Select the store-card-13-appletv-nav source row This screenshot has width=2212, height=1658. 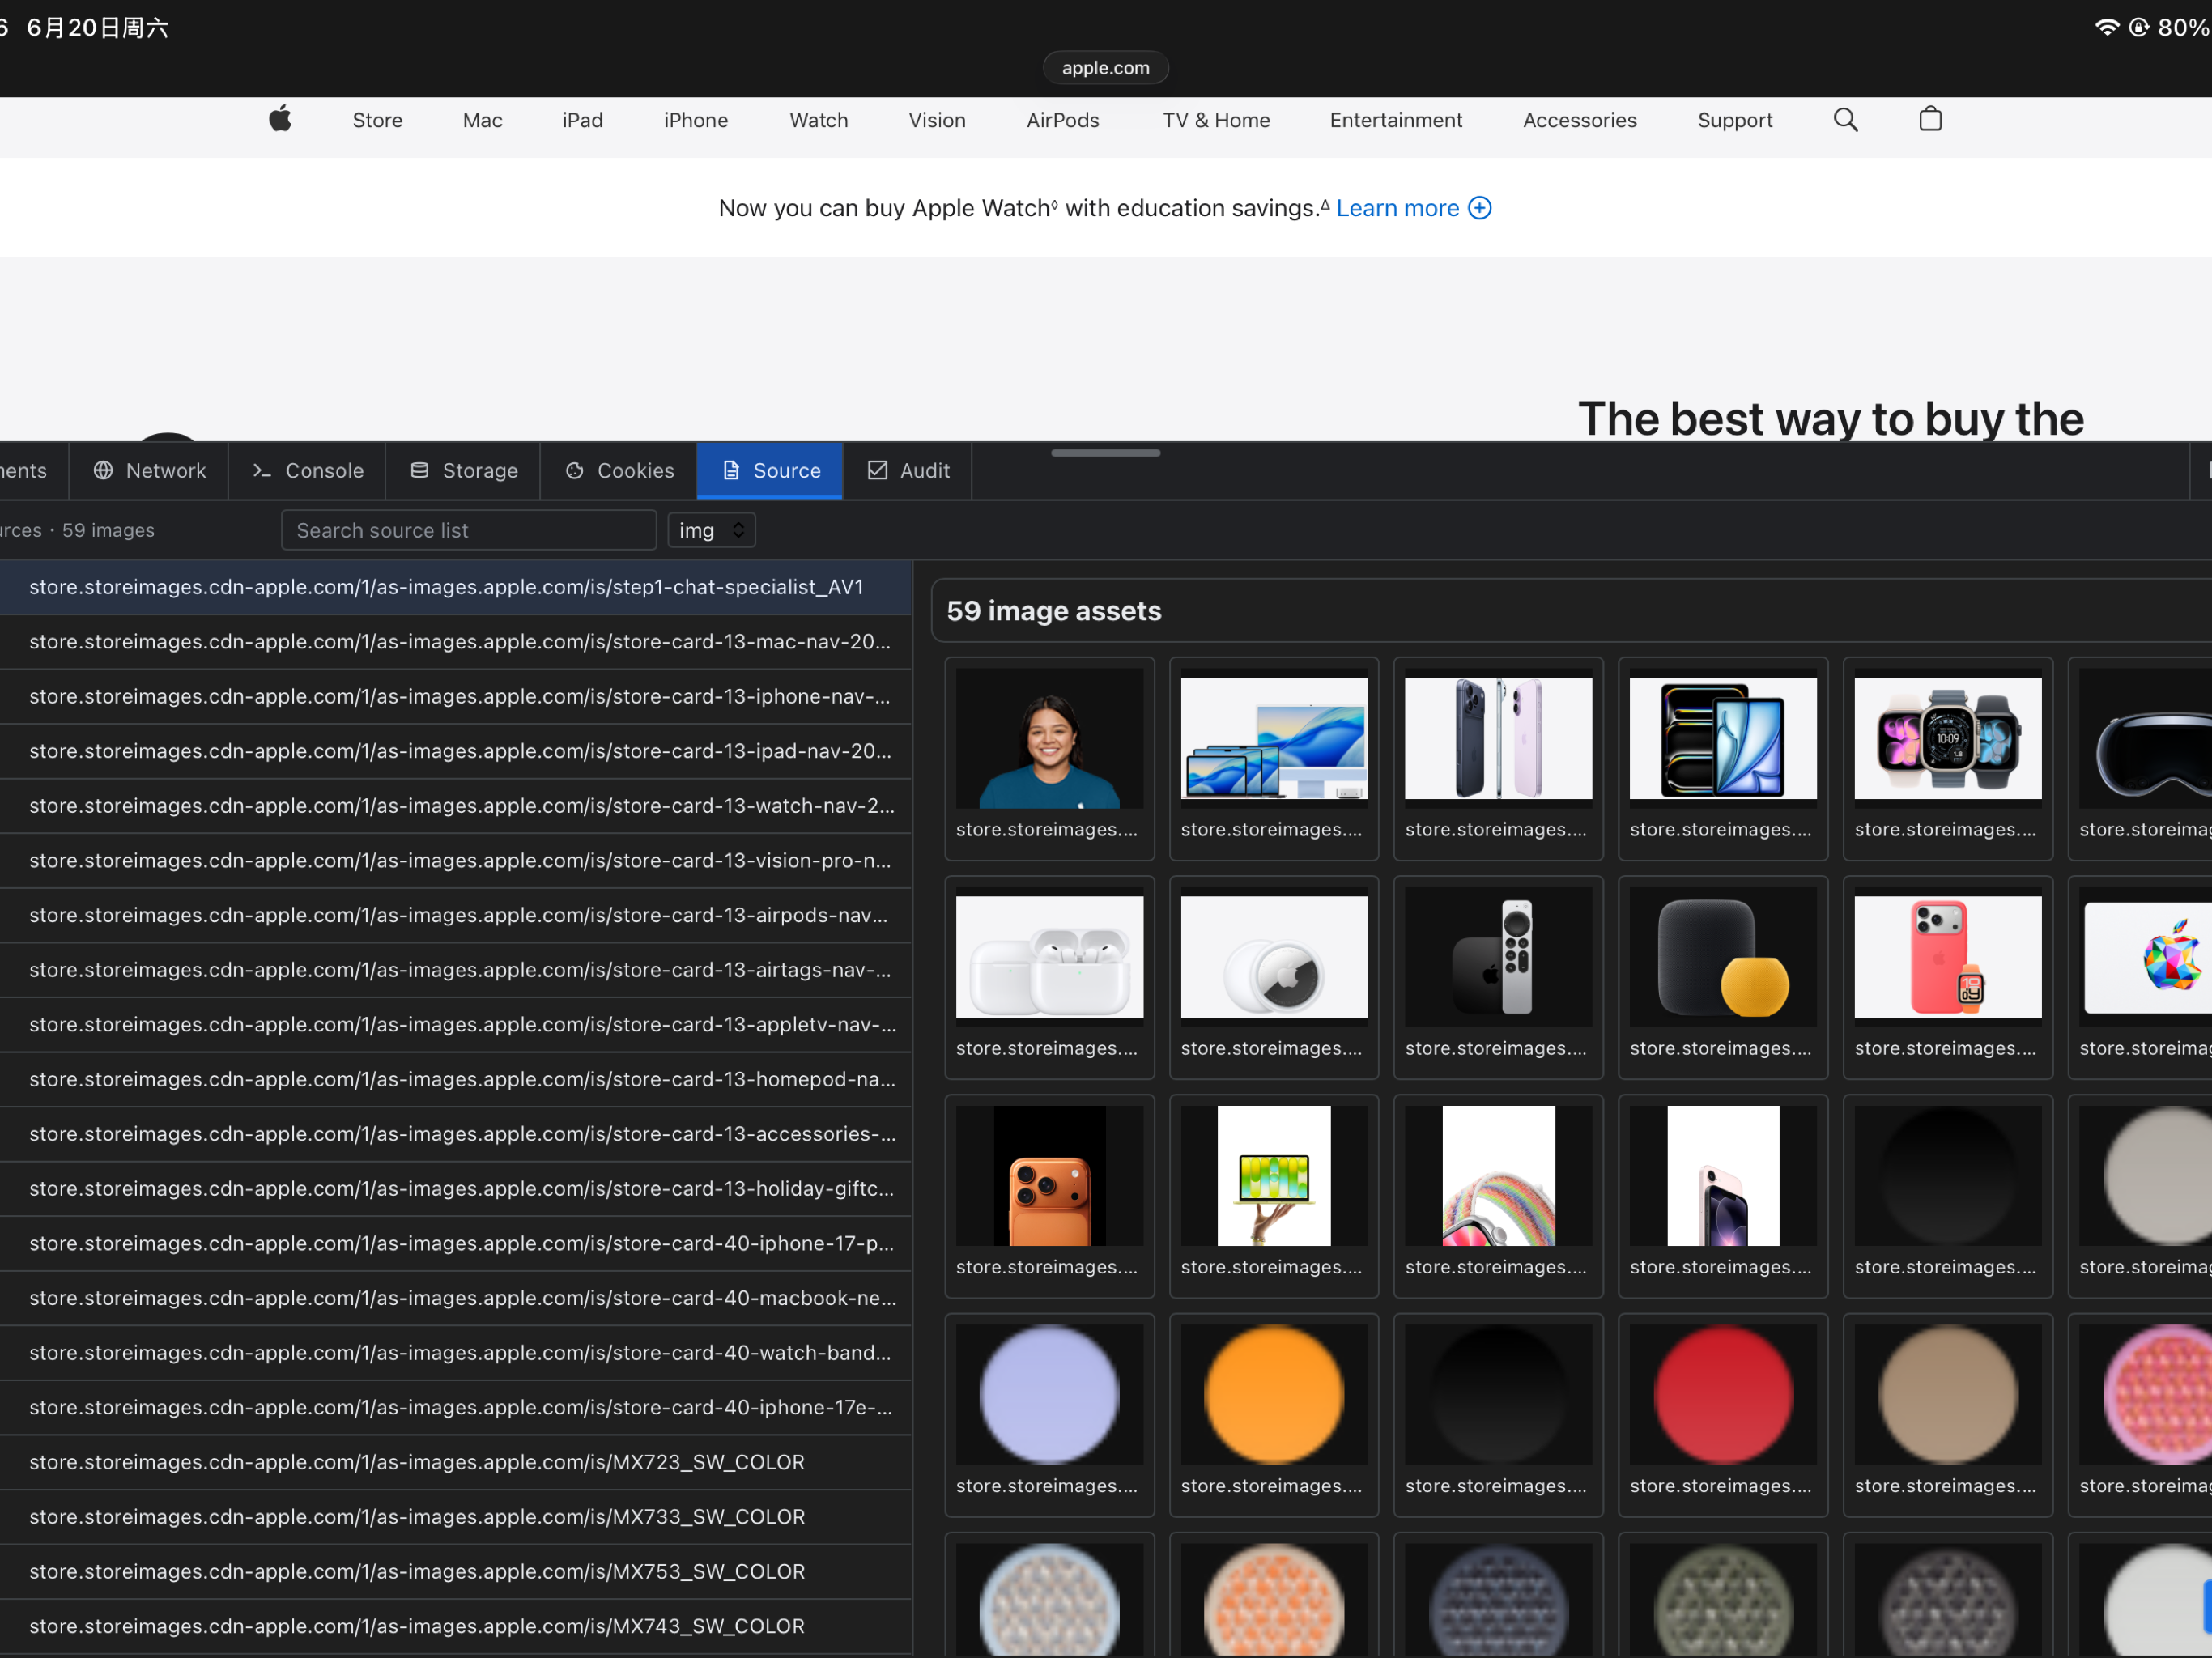click(x=456, y=1025)
